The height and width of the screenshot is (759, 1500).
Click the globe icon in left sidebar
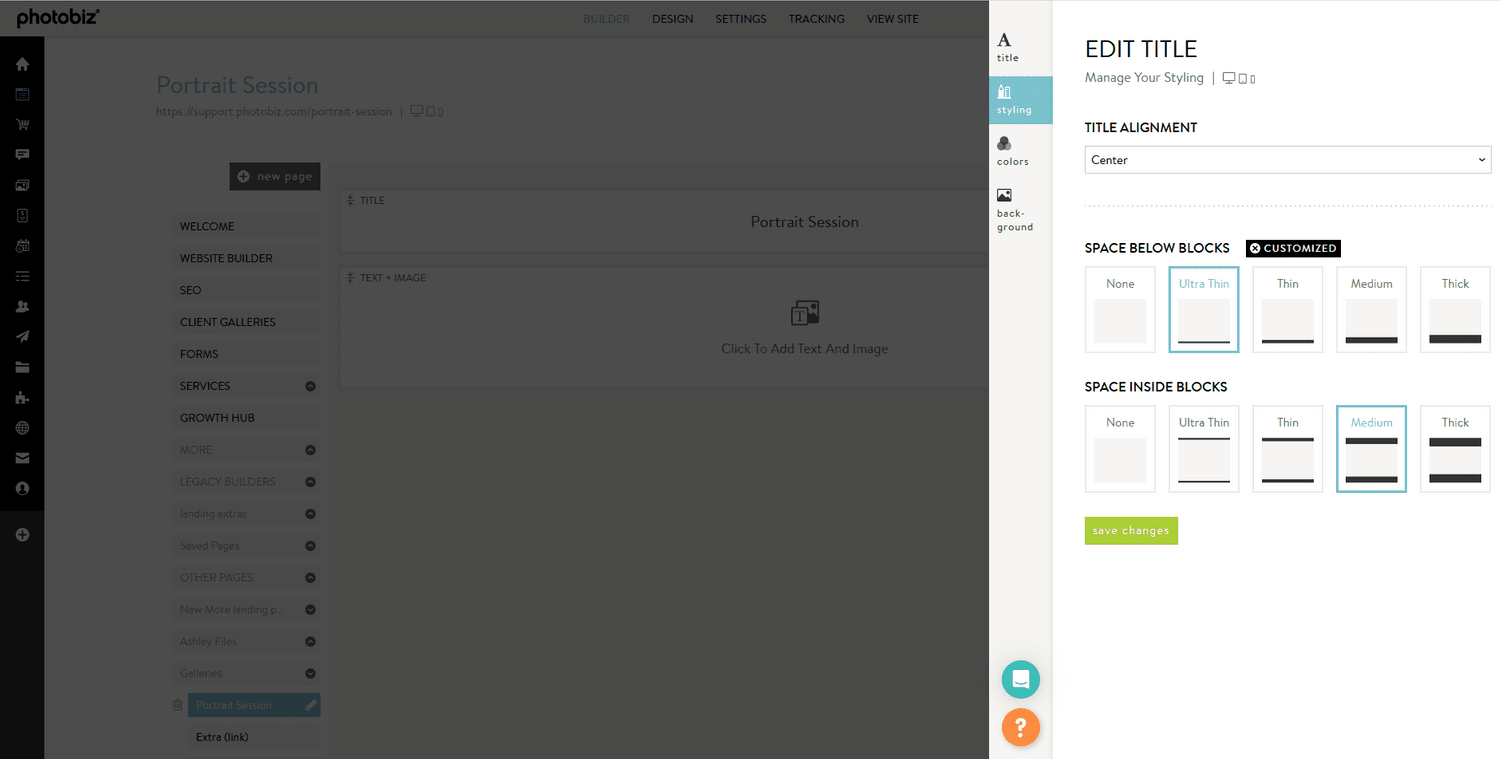click(22, 428)
